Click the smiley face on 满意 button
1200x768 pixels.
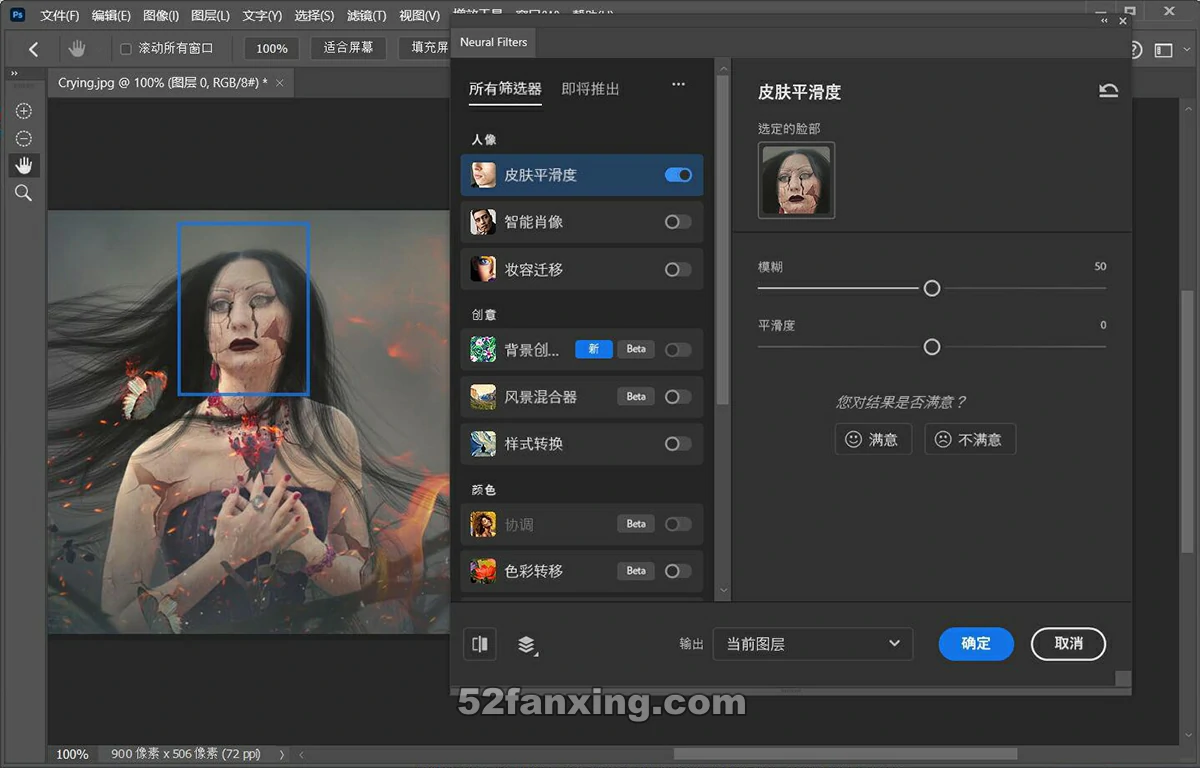click(x=853, y=439)
